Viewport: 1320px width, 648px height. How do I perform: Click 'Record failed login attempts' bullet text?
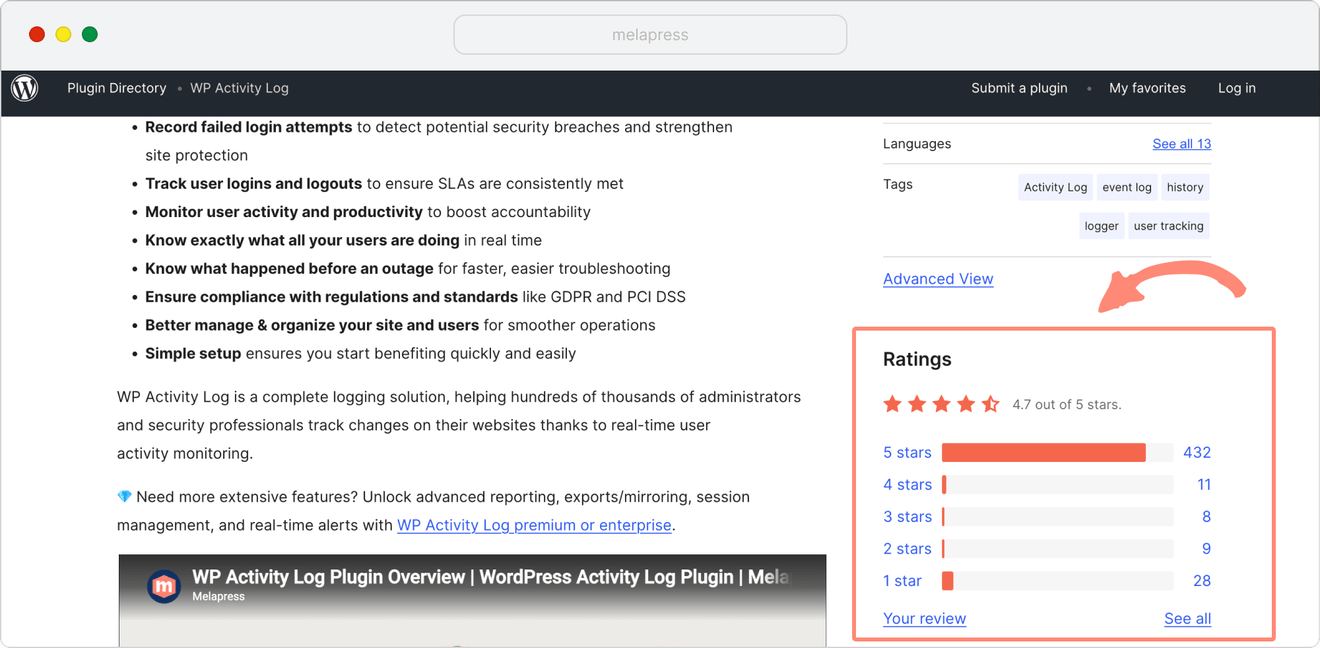[249, 127]
